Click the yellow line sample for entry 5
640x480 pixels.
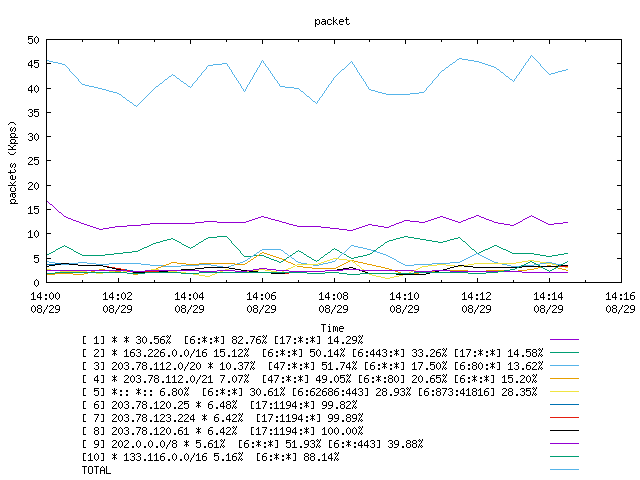coord(564,392)
